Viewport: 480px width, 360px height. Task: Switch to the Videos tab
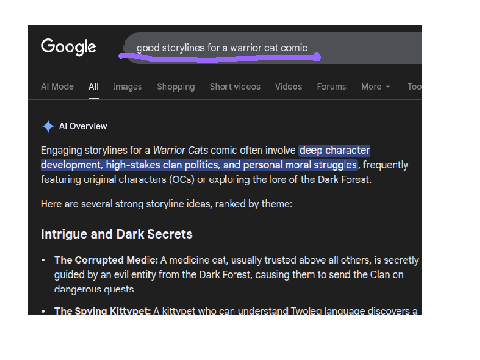click(x=288, y=87)
